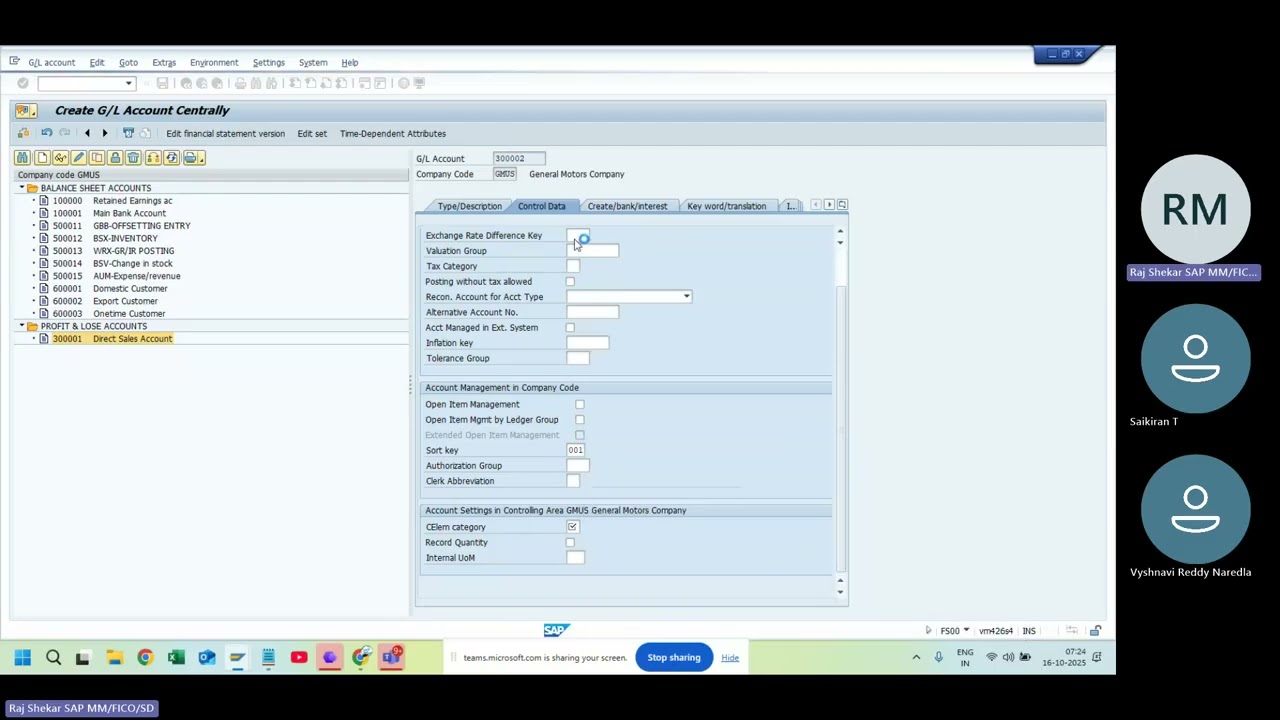Open Microsoft Teams icon in the taskbar
Viewport: 1280px width, 720px height.
(391, 657)
